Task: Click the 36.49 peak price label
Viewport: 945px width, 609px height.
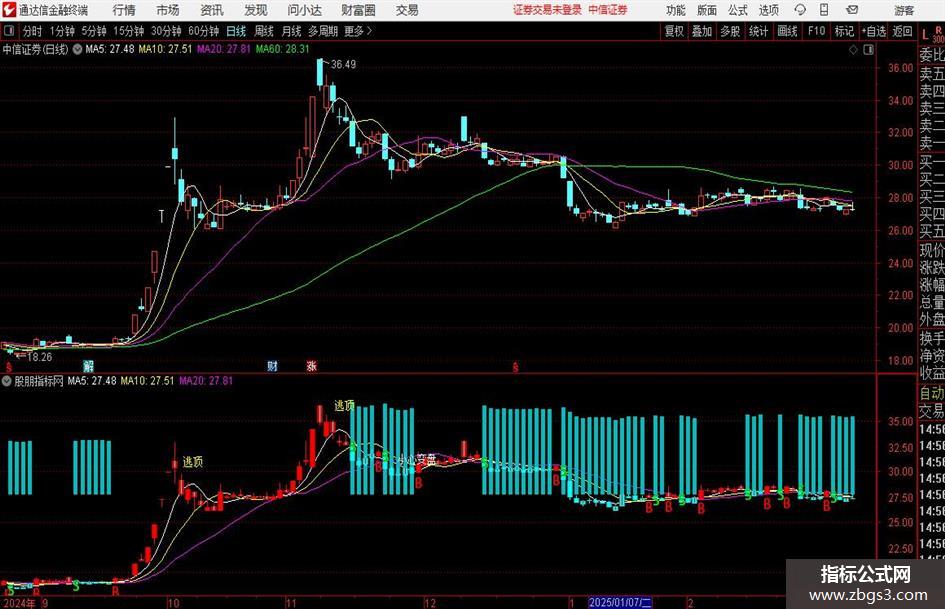Action: (x=344, y=65)
